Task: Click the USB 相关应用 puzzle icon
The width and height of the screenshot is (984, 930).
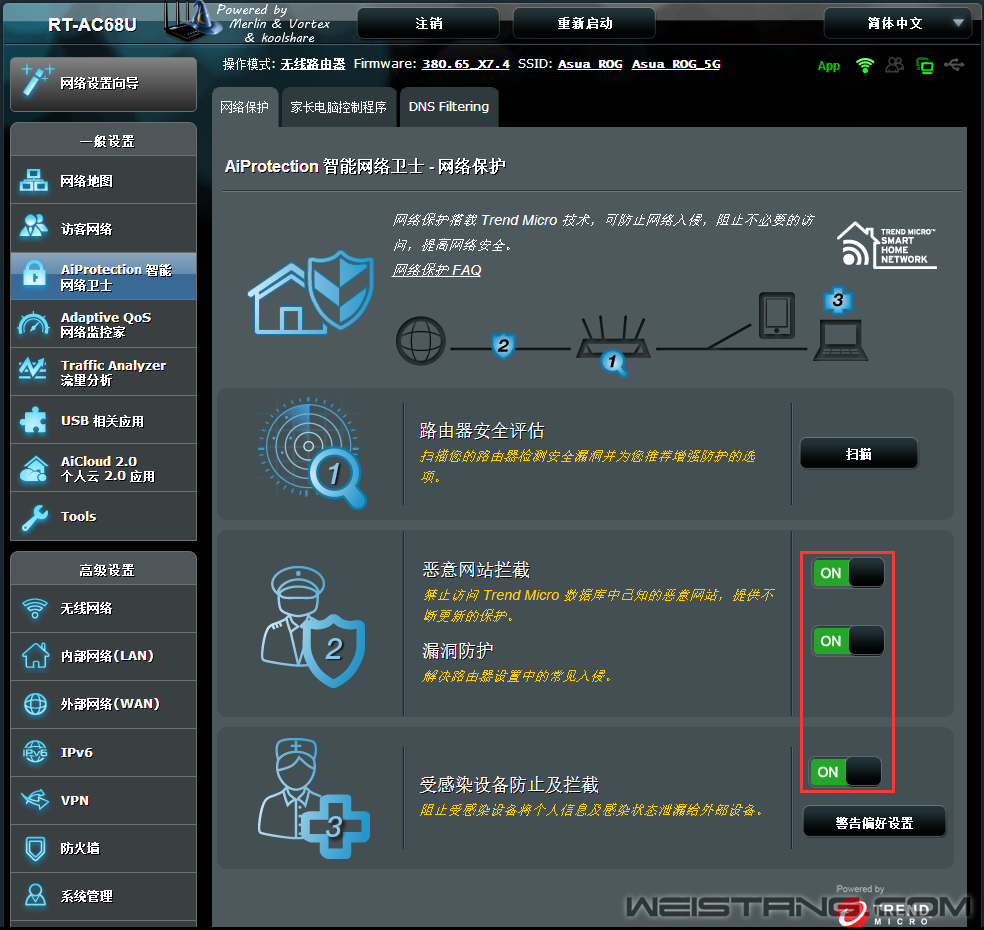Action: coord(34,420)
